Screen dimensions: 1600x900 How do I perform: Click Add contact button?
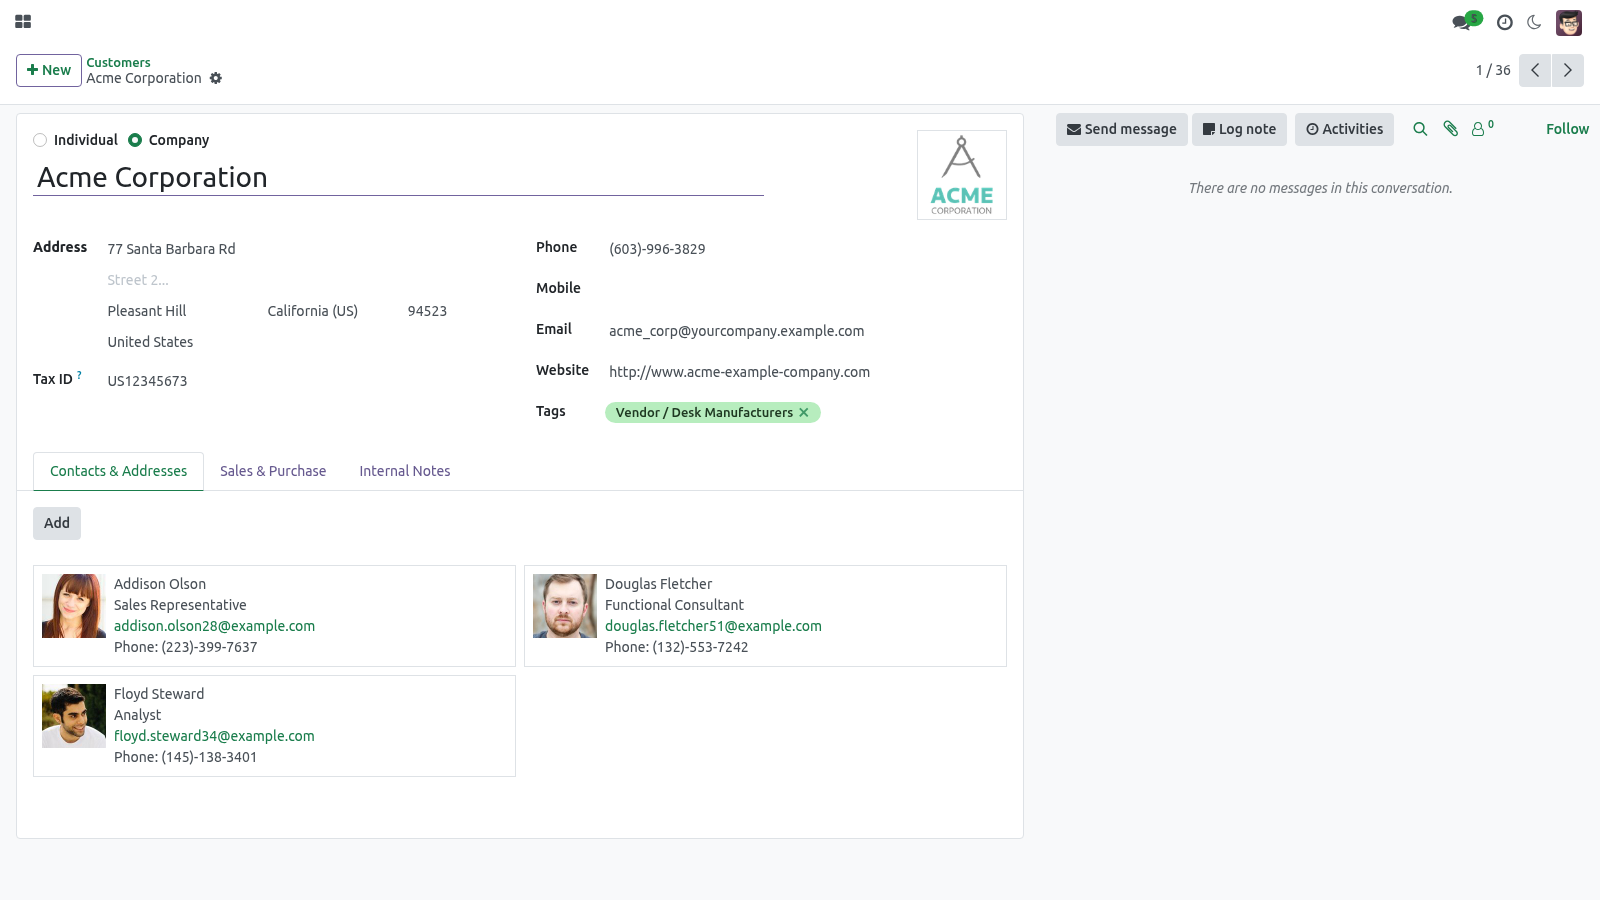57,523
